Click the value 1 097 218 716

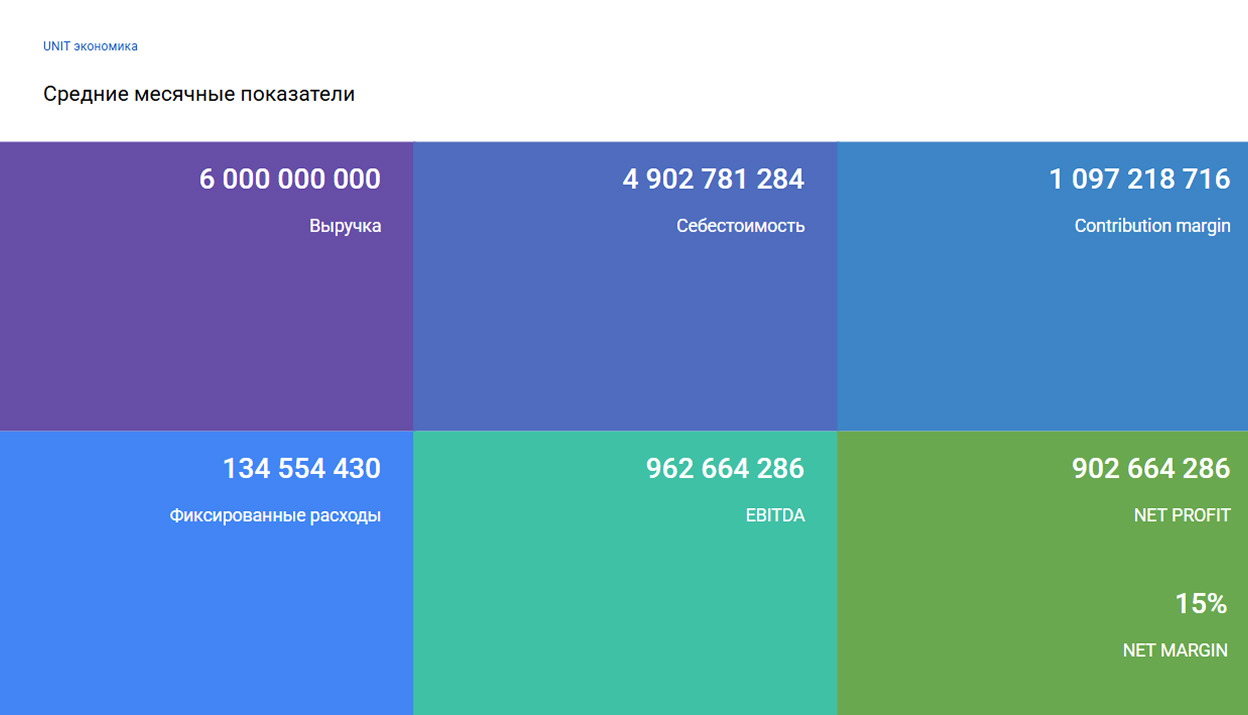(x=1139, y=179)
